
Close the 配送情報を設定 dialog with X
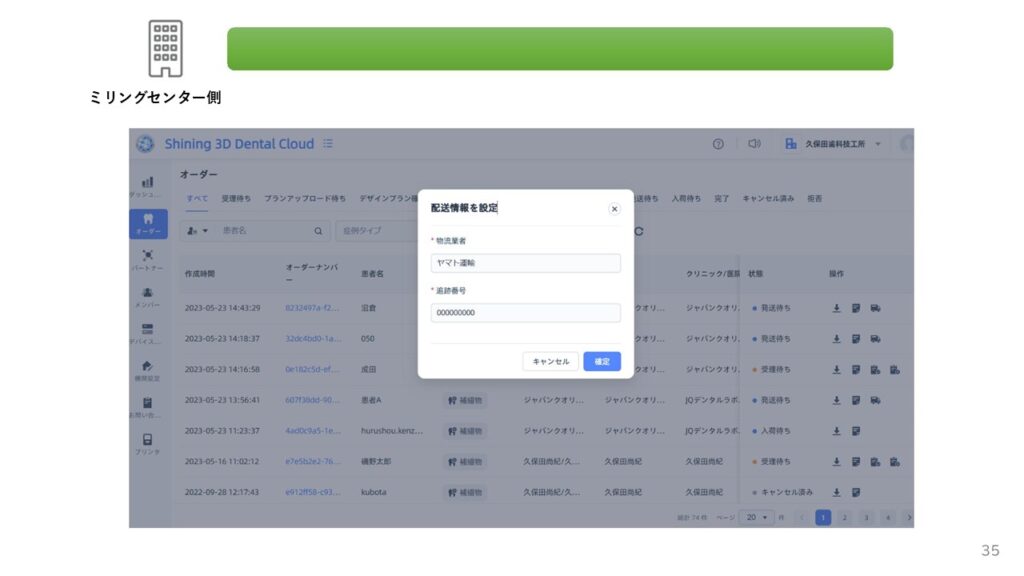[614, 209]
